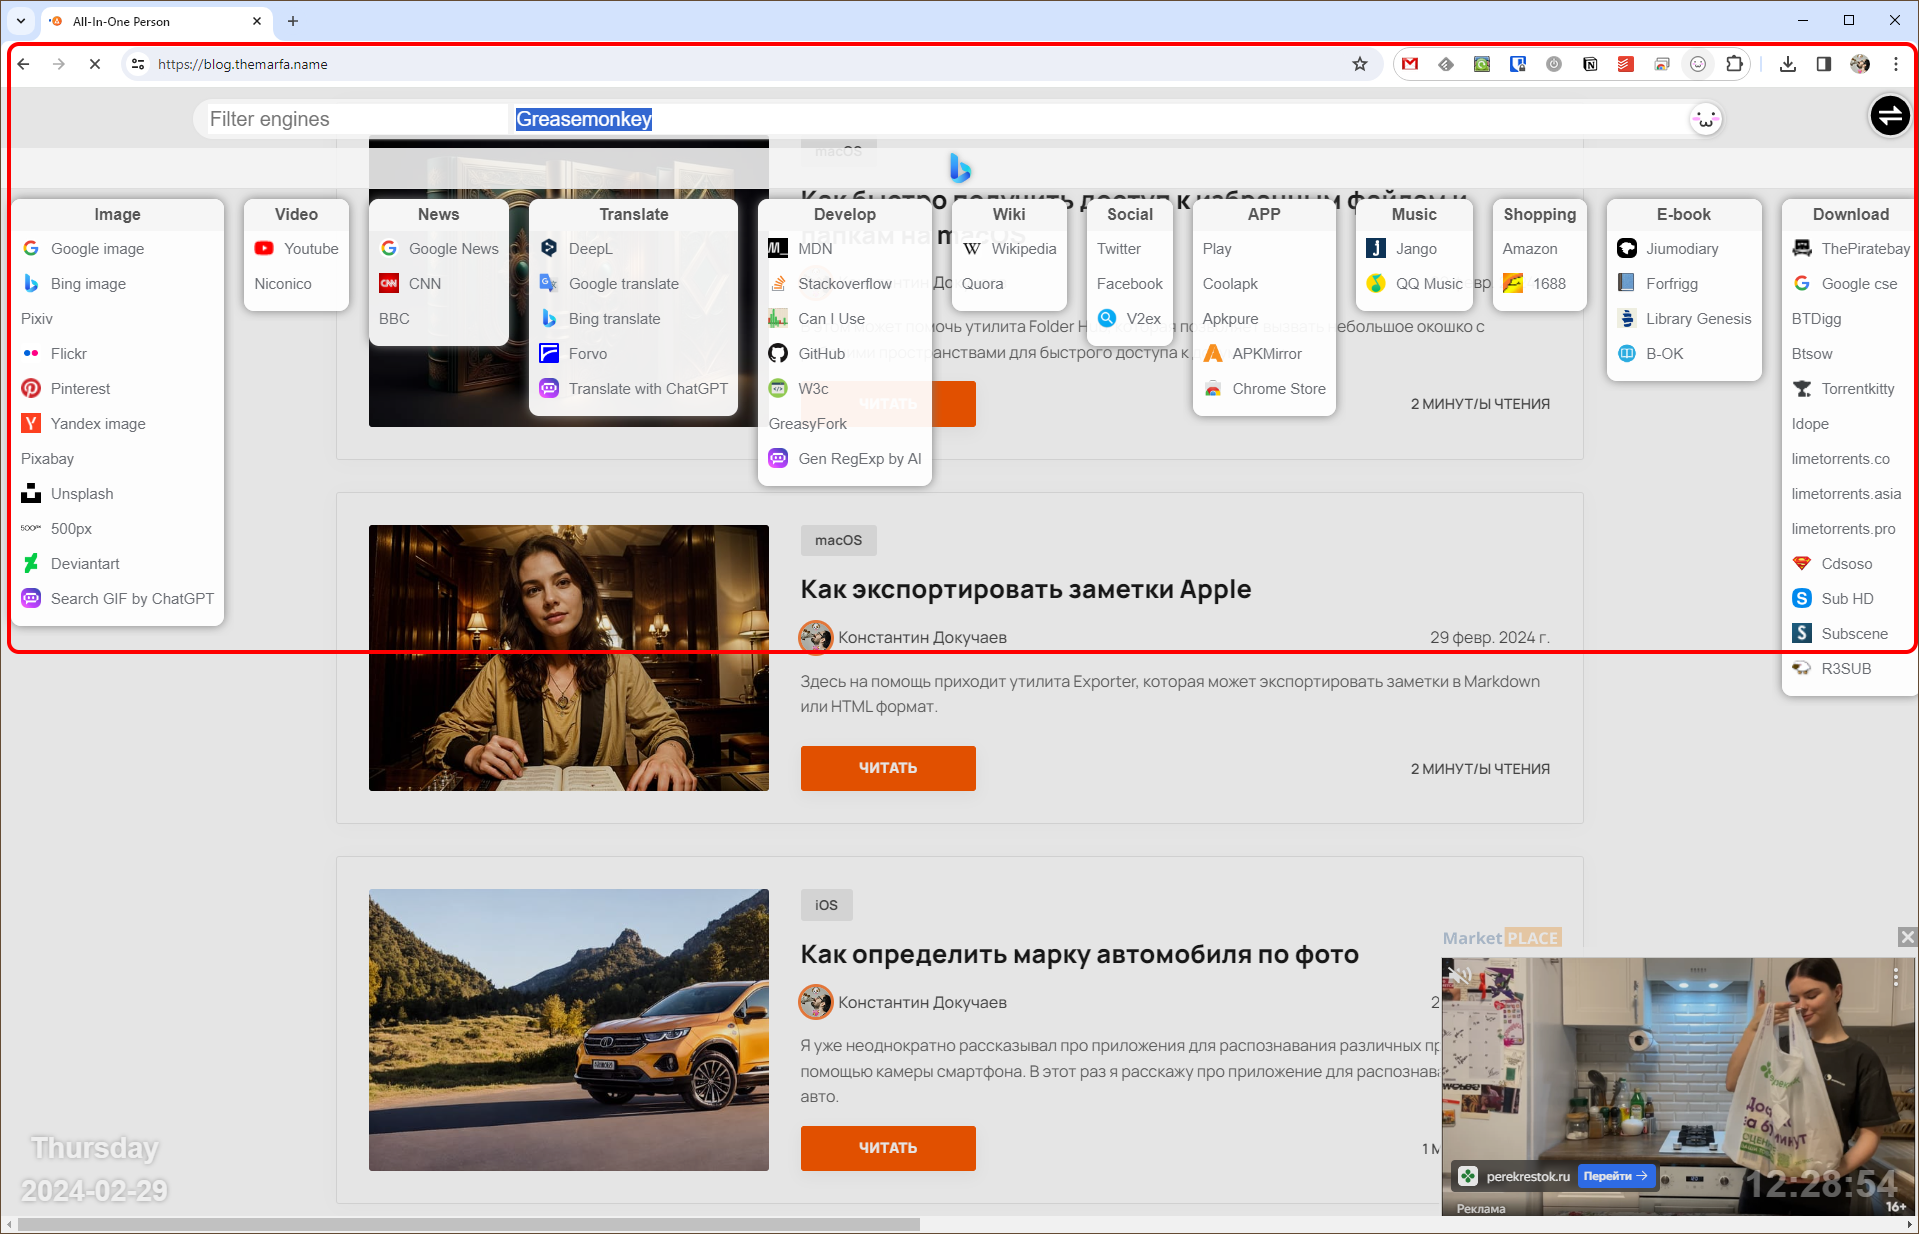Open the Chrome profile avatar
The height and width of the screenshot is (1234, 1919).
click(1860, 64)
